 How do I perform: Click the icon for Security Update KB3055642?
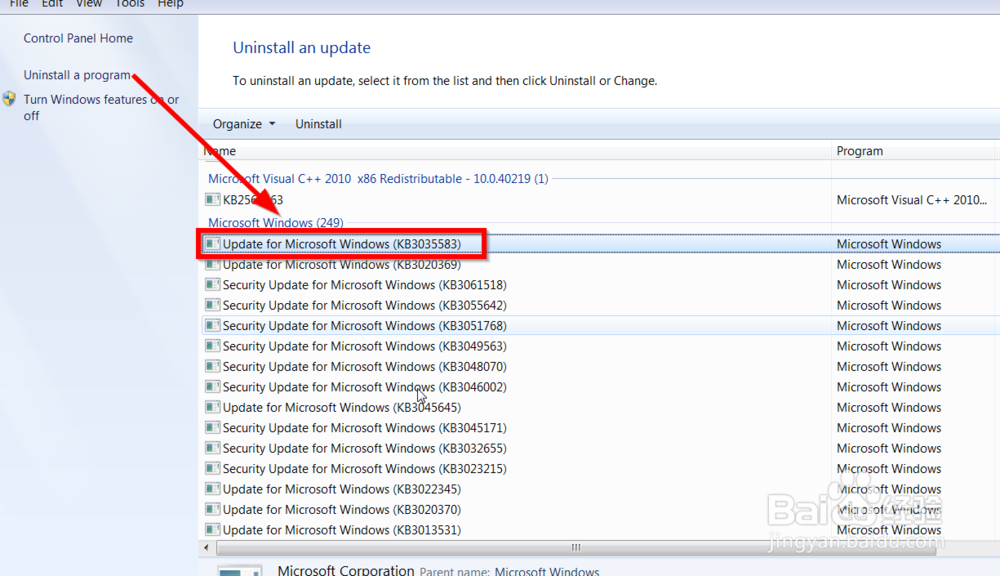tap(212, 305)
